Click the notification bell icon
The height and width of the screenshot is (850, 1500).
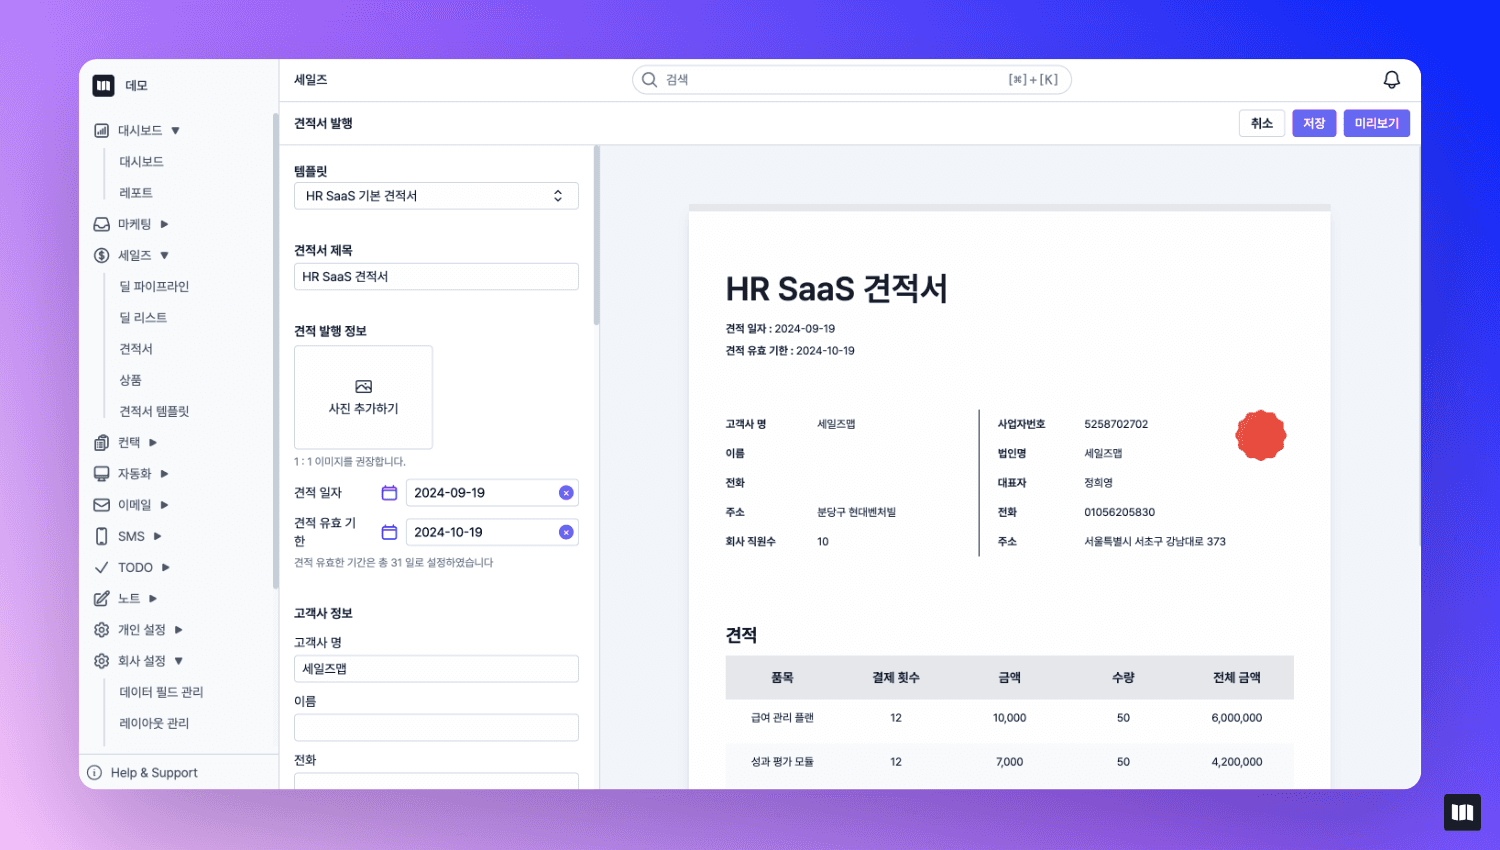(1391, 80)
